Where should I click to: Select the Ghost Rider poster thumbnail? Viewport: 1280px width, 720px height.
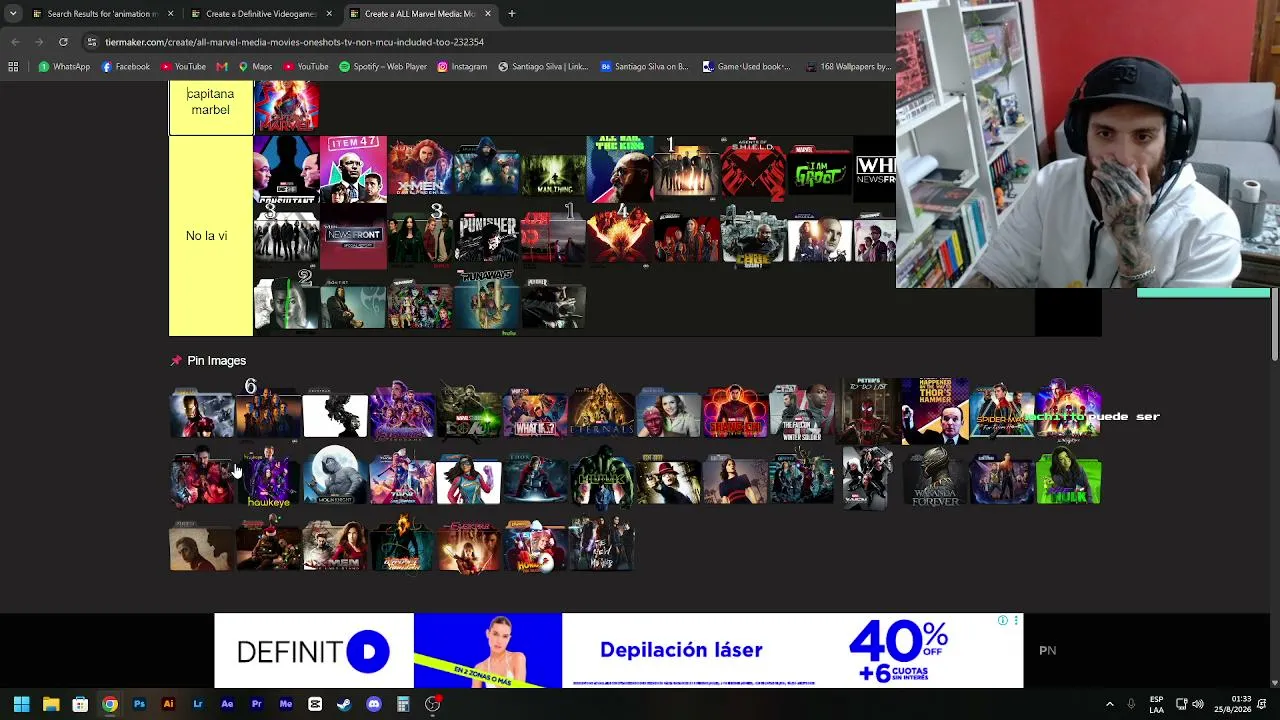(402, 545)
